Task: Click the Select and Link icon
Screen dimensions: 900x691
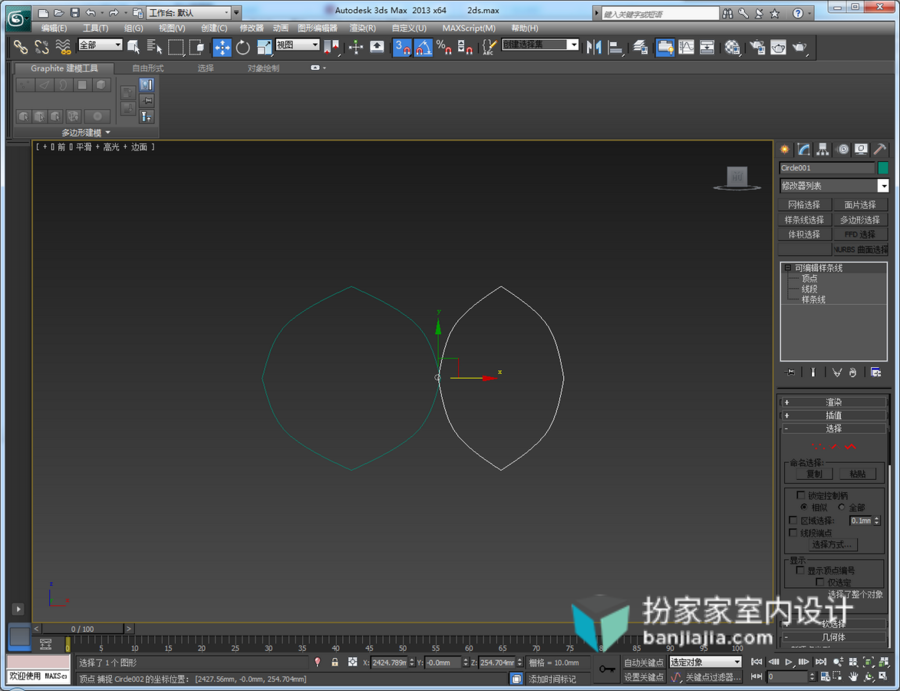Action: point(21,48)
